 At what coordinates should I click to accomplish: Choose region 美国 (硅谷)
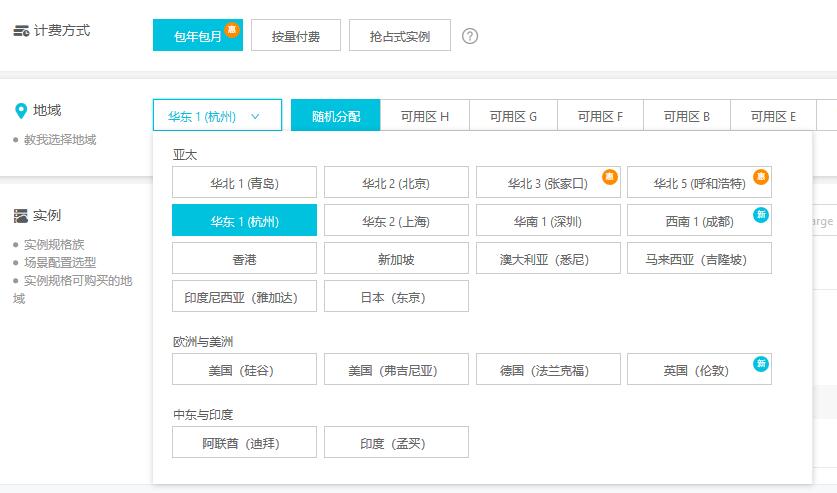pos(244,369)
